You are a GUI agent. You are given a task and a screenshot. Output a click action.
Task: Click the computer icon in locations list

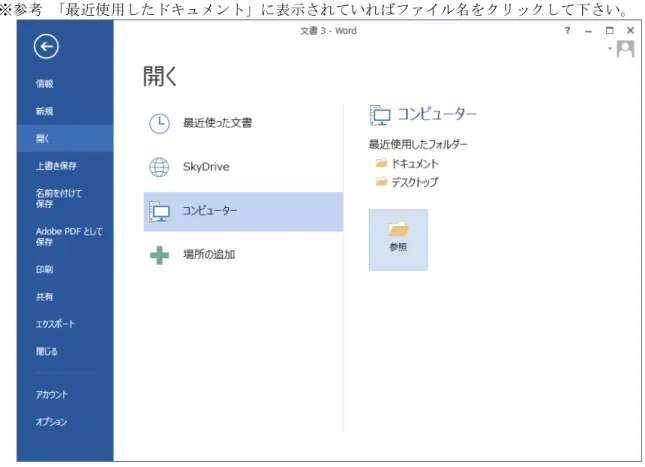point(159,211)
